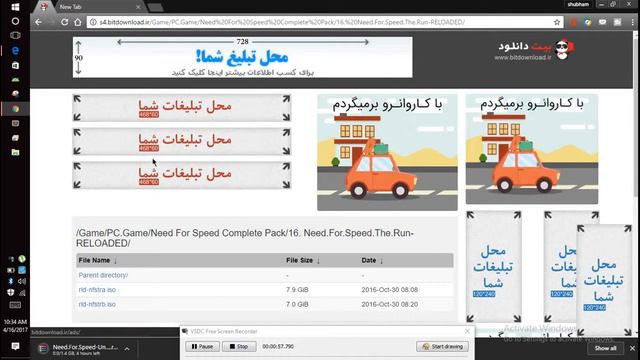Download the rld-nfstrb.iso file
This screenshot has width=640, height=360.
click(97, 304)
